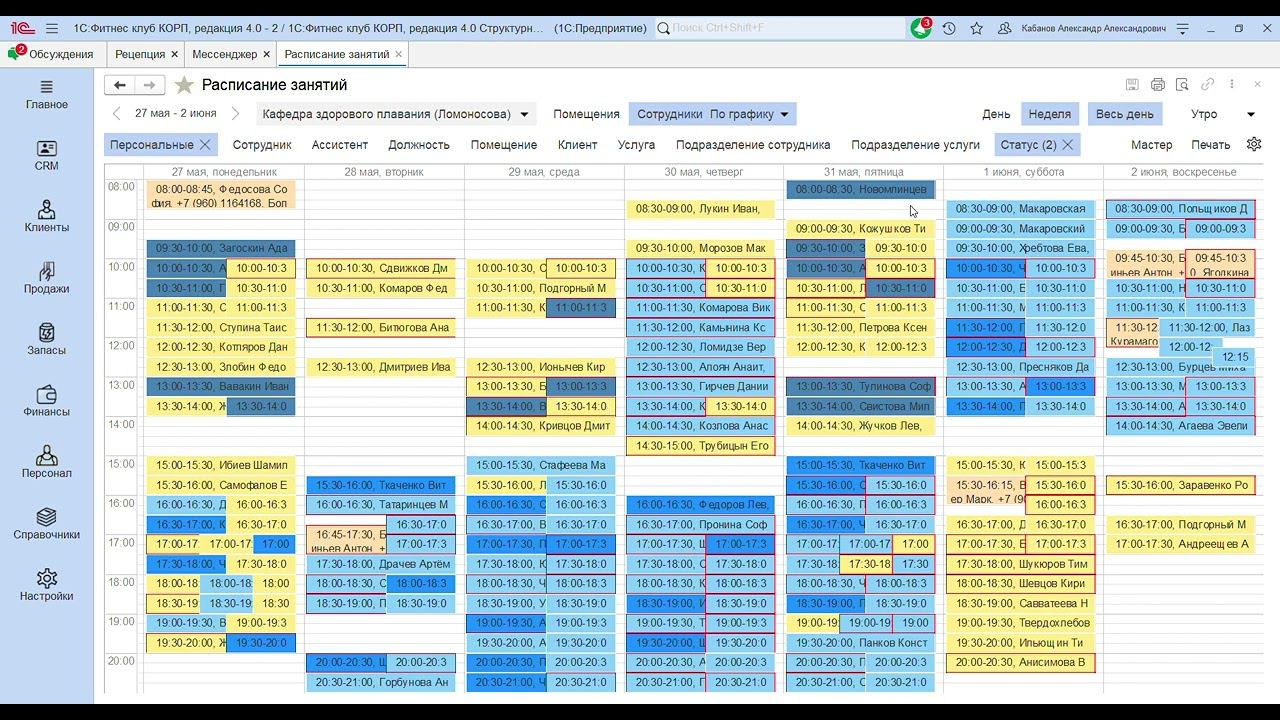This screenshot has width=1280, height=720.
Task: Open the service settings lines icon
Action: pyautogui.click(x=1183, y=29)
